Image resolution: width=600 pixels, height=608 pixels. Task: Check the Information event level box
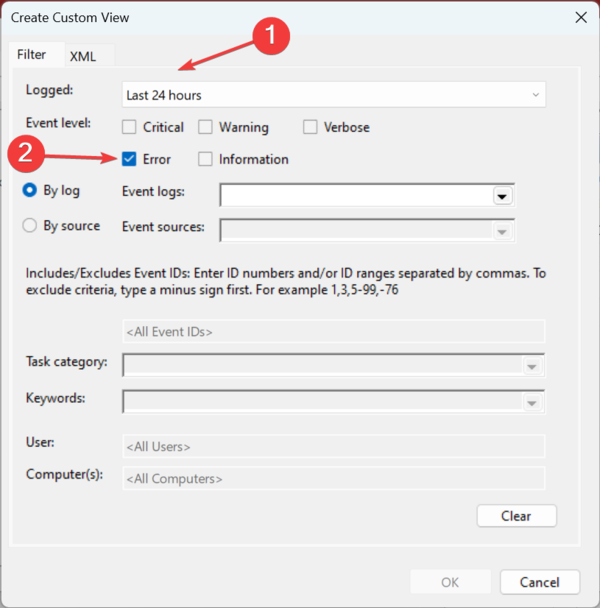click(205, 159)
